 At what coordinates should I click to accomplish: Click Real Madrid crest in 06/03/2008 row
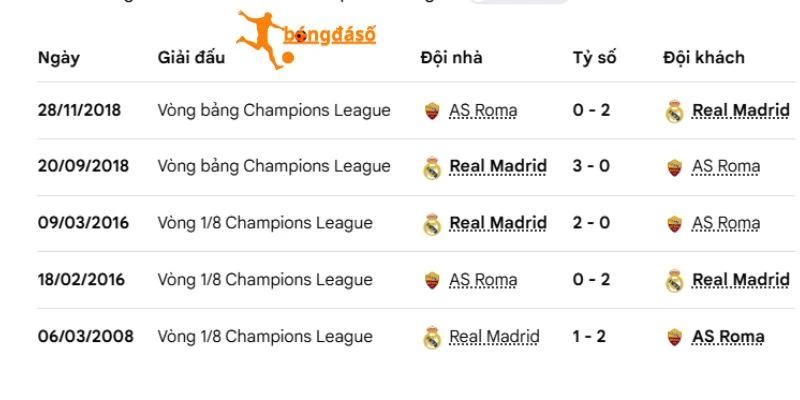432,337
